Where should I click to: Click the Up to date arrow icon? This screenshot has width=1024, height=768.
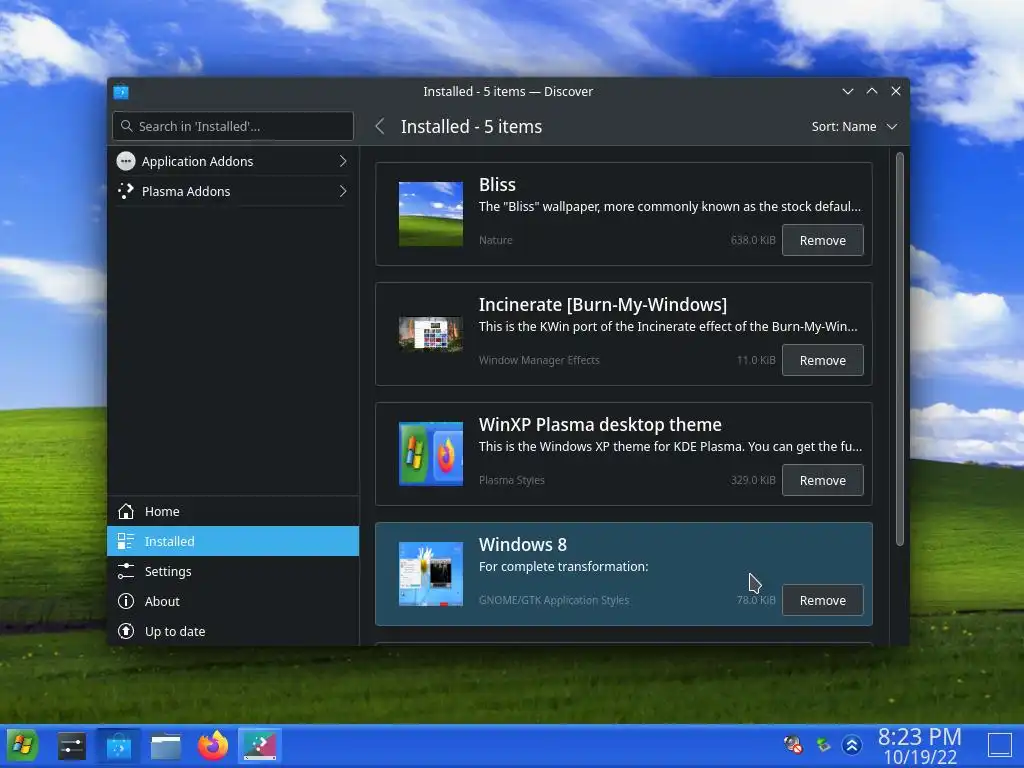tap(126, 632)
